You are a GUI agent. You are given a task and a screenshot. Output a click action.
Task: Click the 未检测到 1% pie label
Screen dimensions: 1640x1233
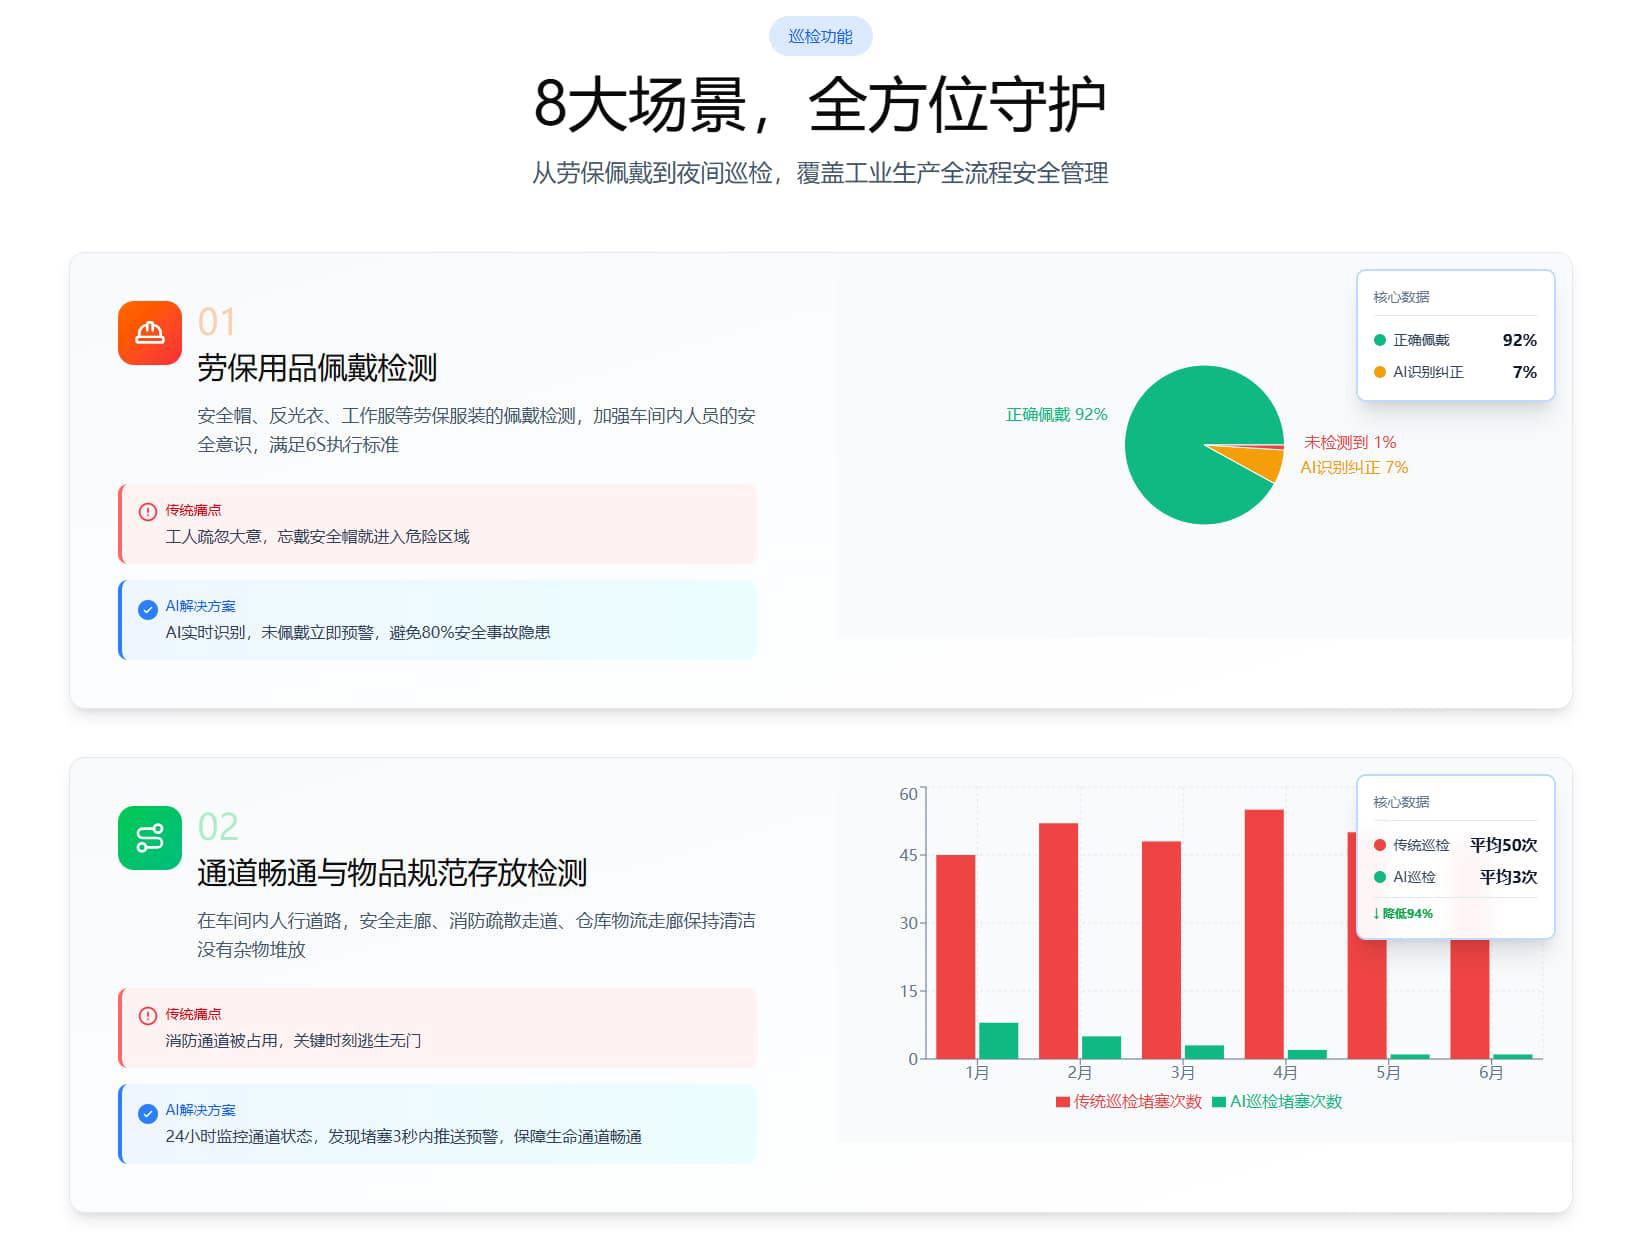coord(1349,442)
